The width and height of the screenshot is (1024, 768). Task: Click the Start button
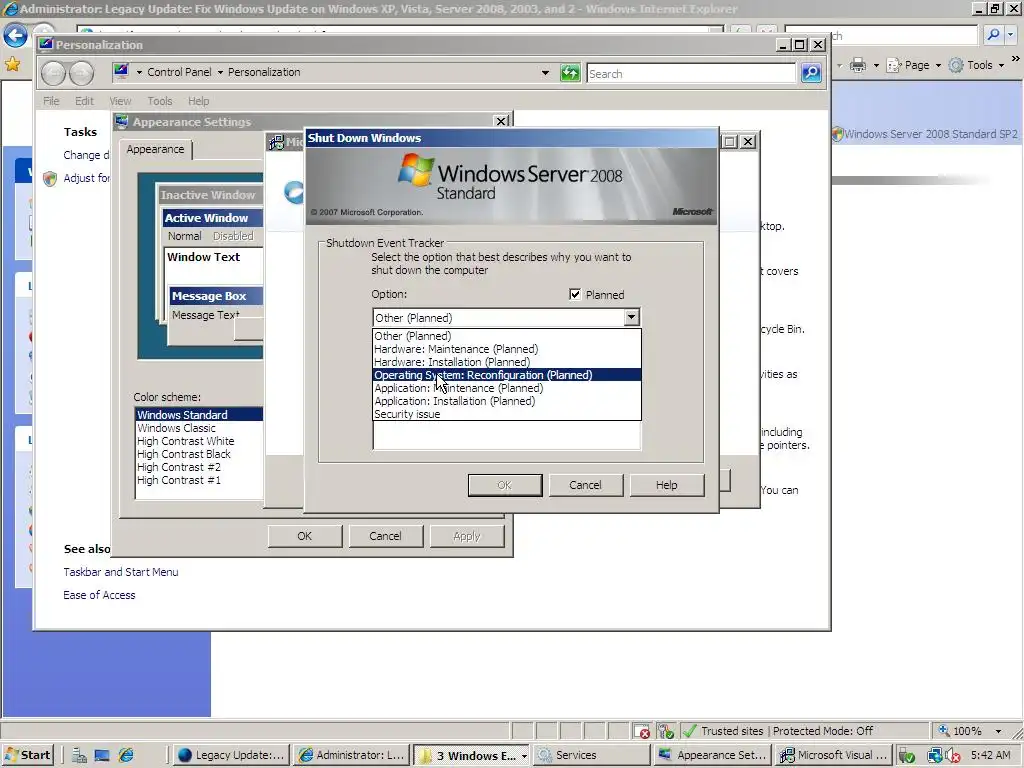click(27, 755)
